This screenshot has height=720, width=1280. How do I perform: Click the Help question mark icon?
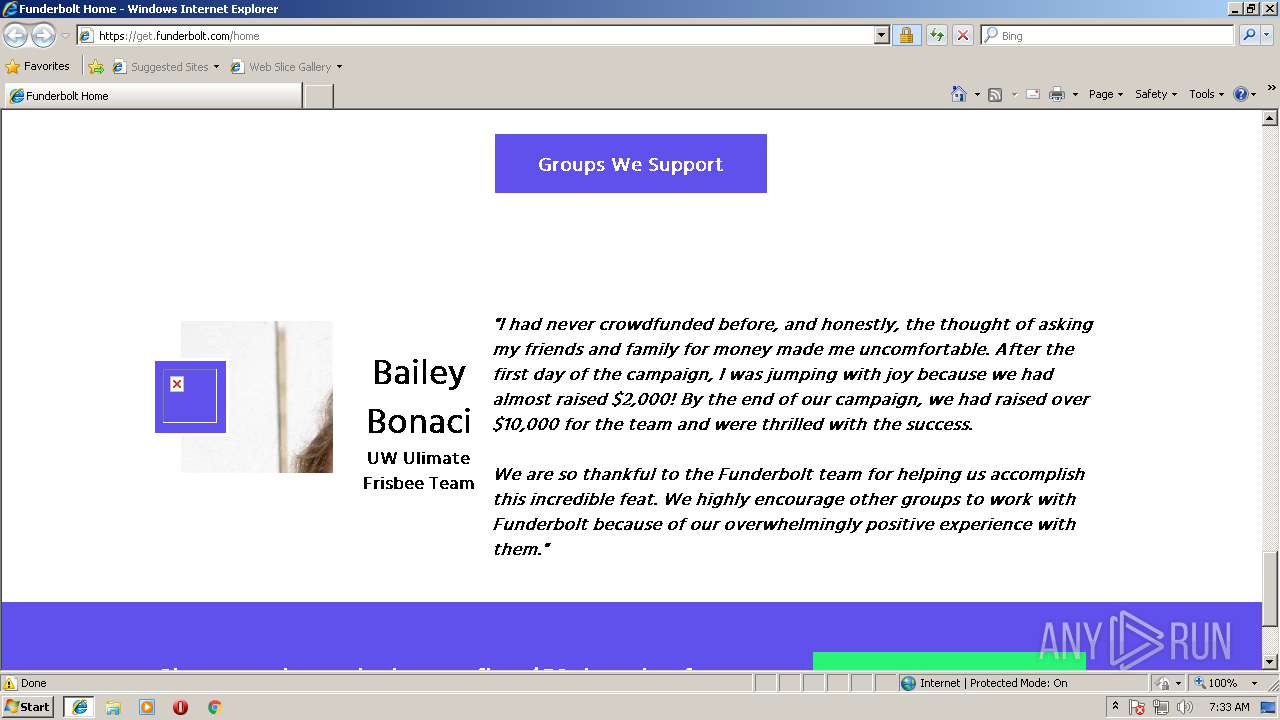coord(1241,94)
